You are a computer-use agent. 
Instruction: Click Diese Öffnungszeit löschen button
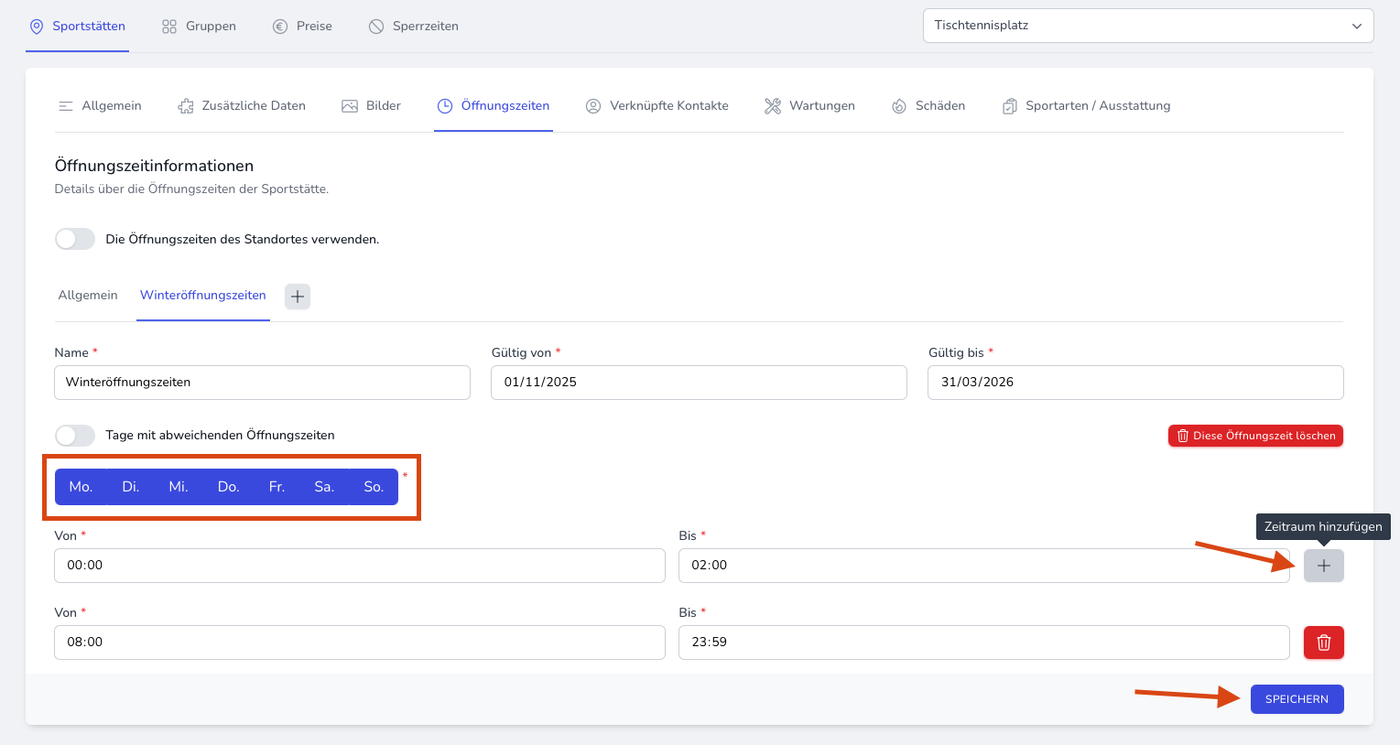click(1255, 436)
